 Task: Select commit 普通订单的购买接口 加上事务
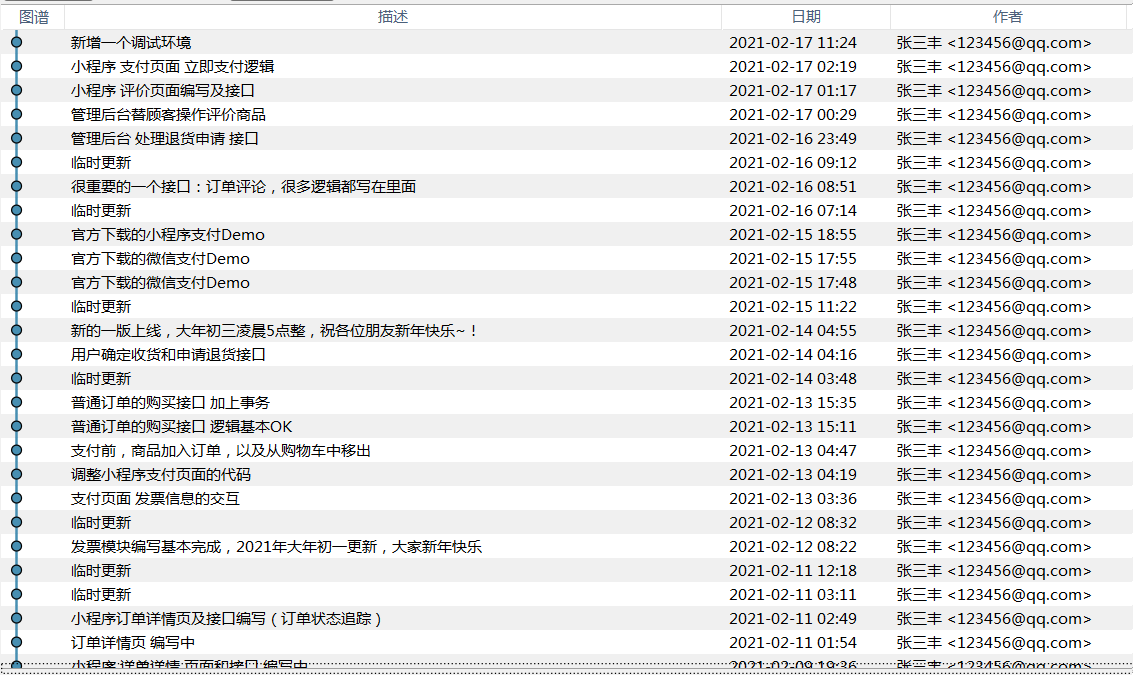(x=170, y=403)
